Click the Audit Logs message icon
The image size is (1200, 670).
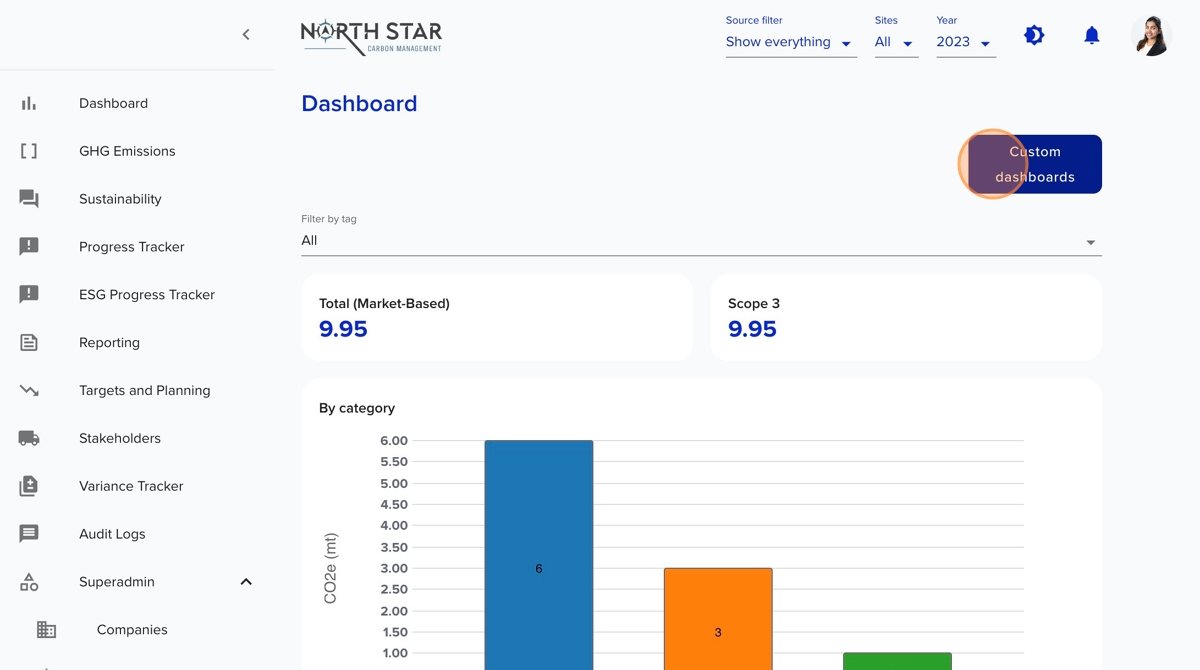pyautogui.click(x=29, y=534)
